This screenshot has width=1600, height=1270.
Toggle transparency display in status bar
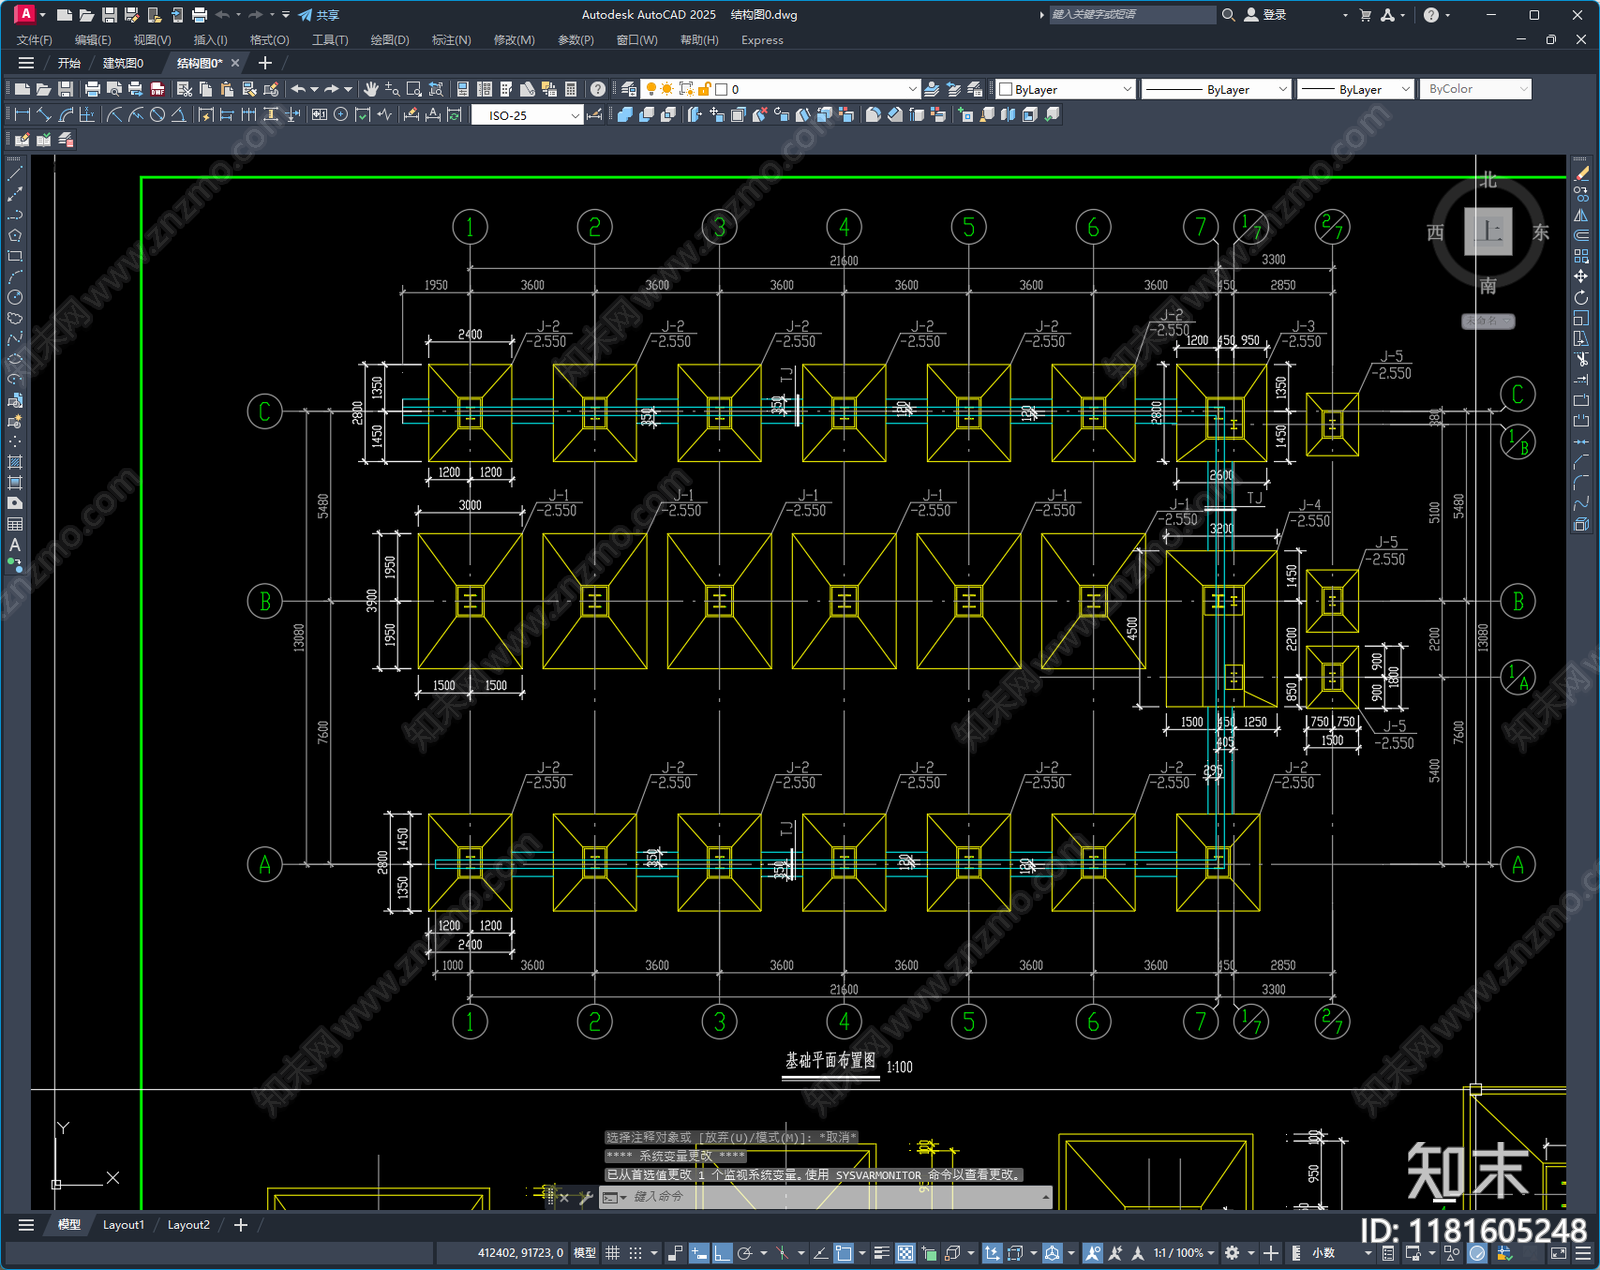[905, 1253]
